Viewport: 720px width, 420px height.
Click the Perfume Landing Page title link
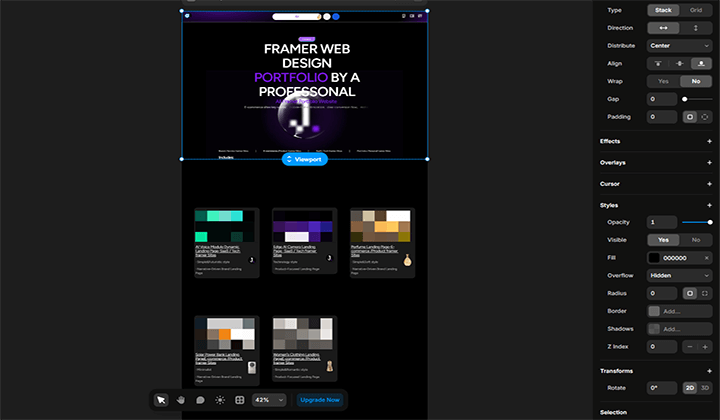373,251
